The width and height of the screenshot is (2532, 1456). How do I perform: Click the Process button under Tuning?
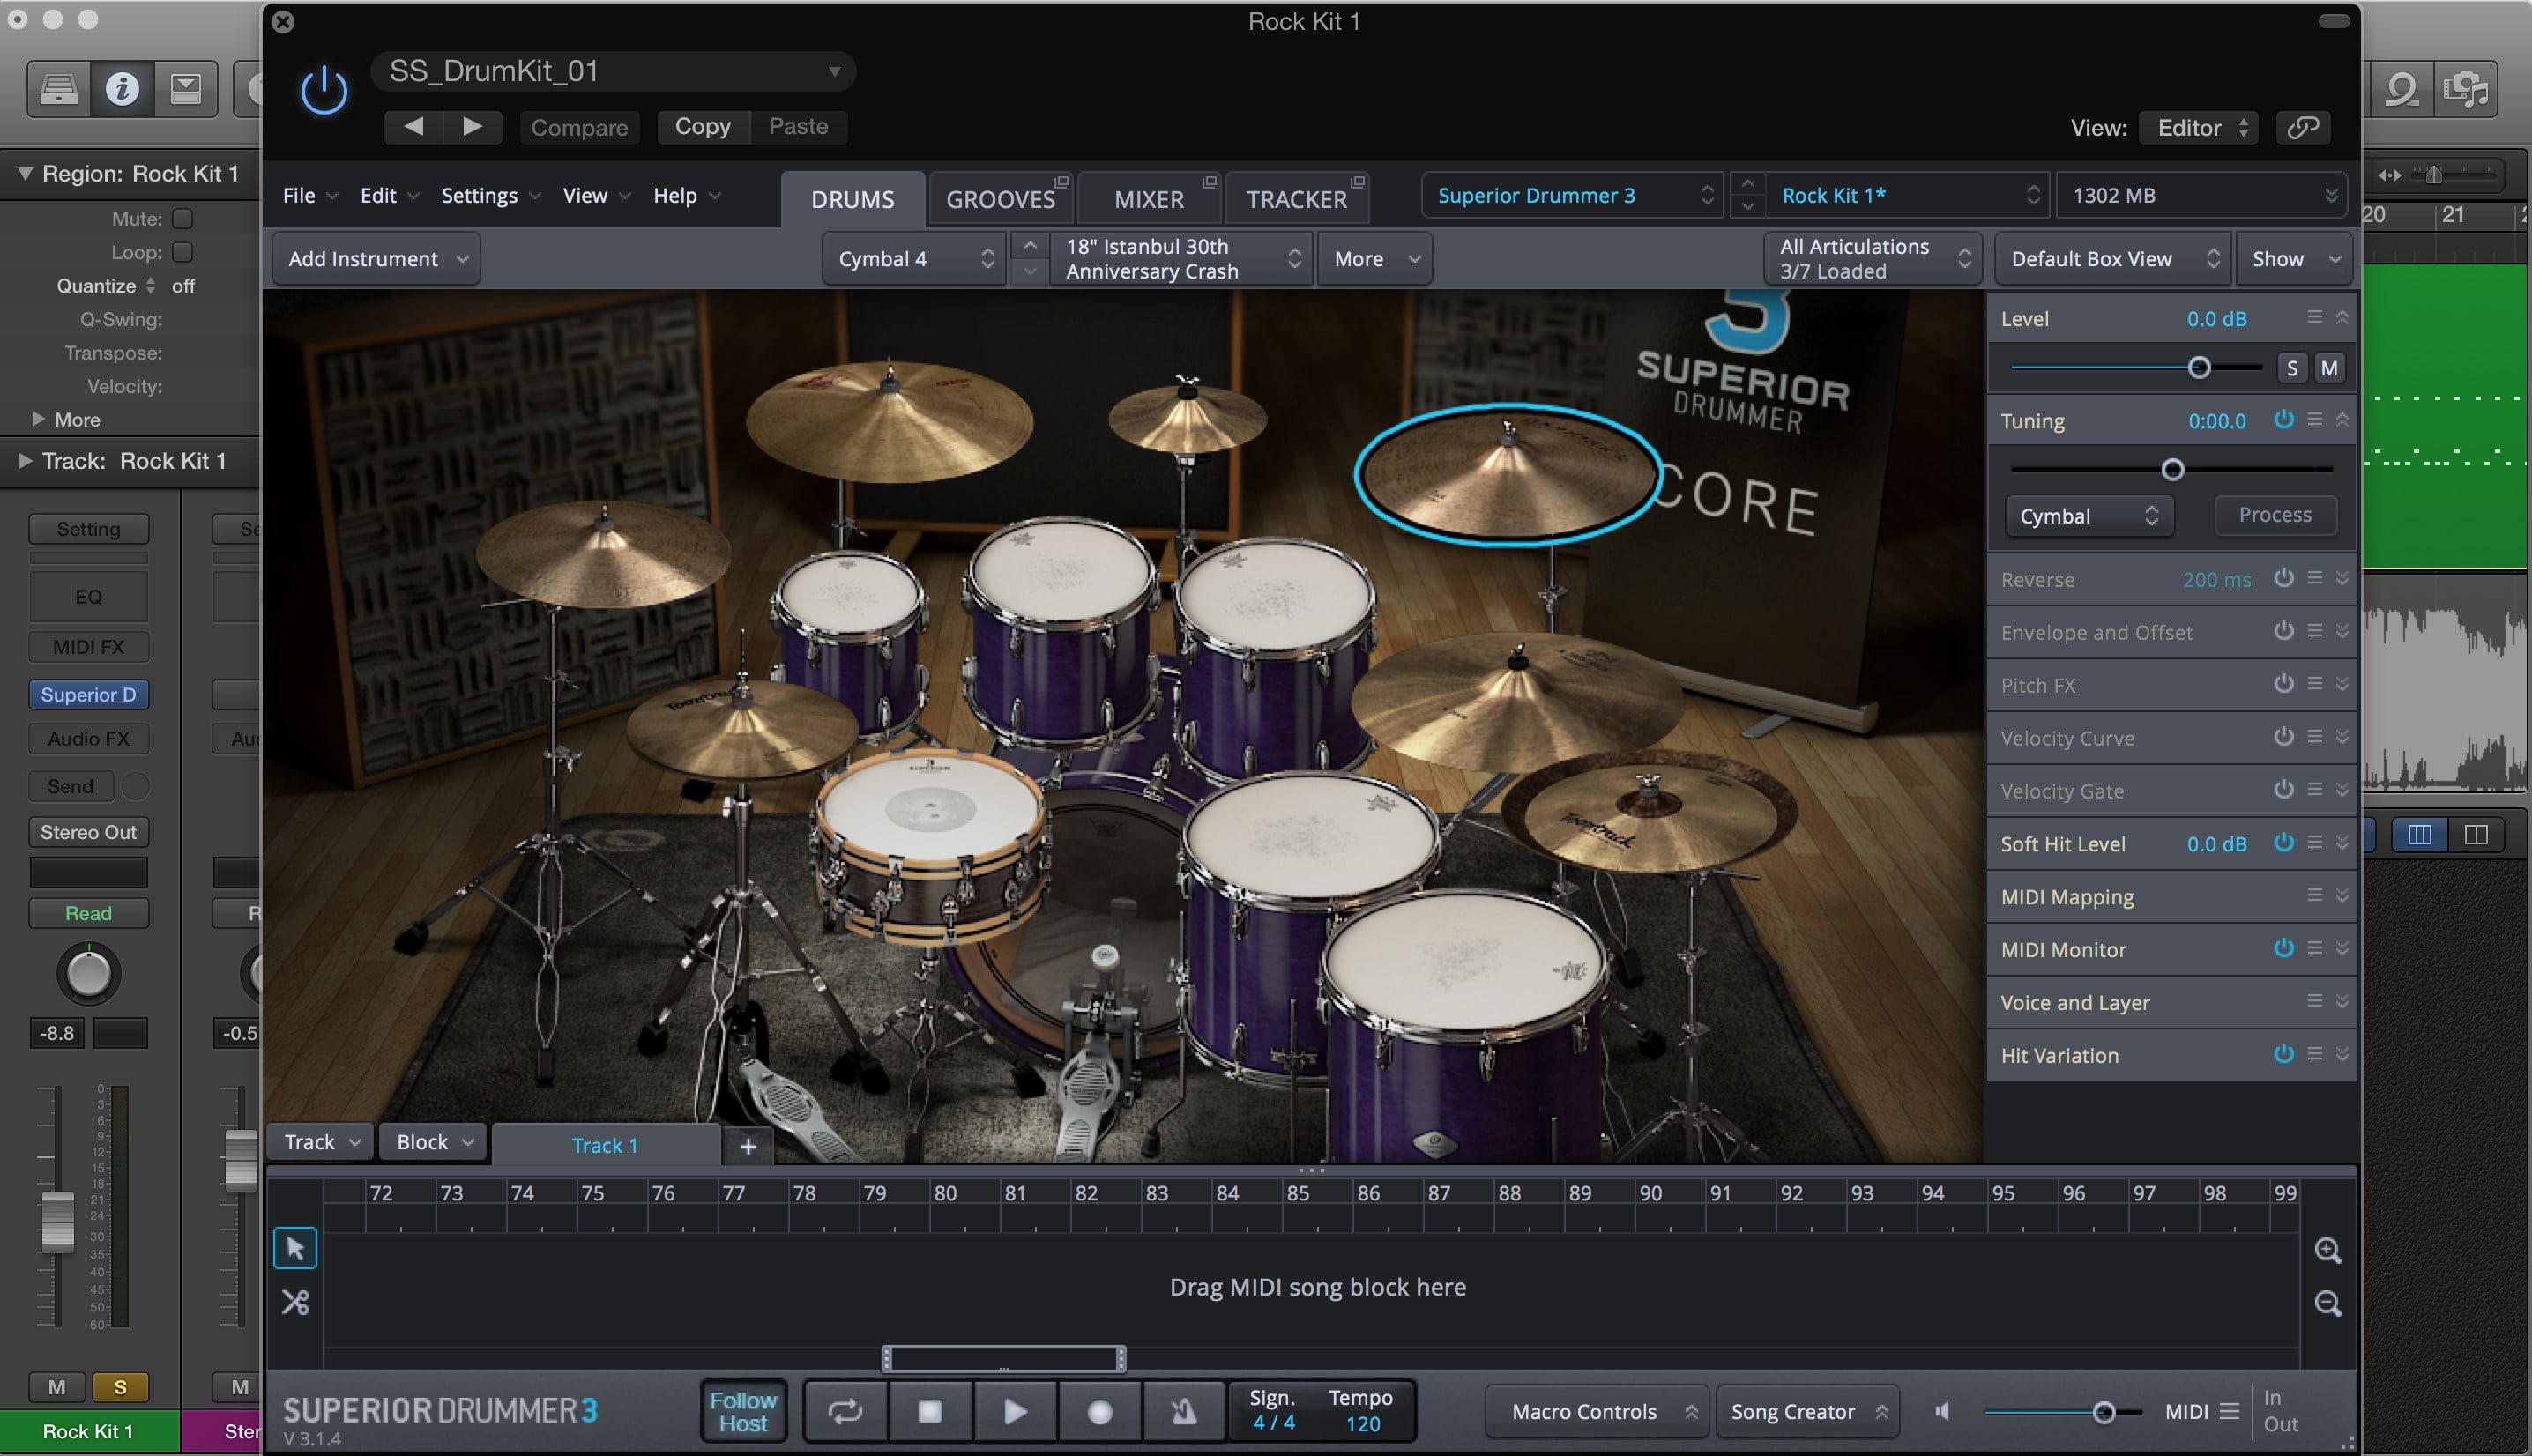(2275, 515)
